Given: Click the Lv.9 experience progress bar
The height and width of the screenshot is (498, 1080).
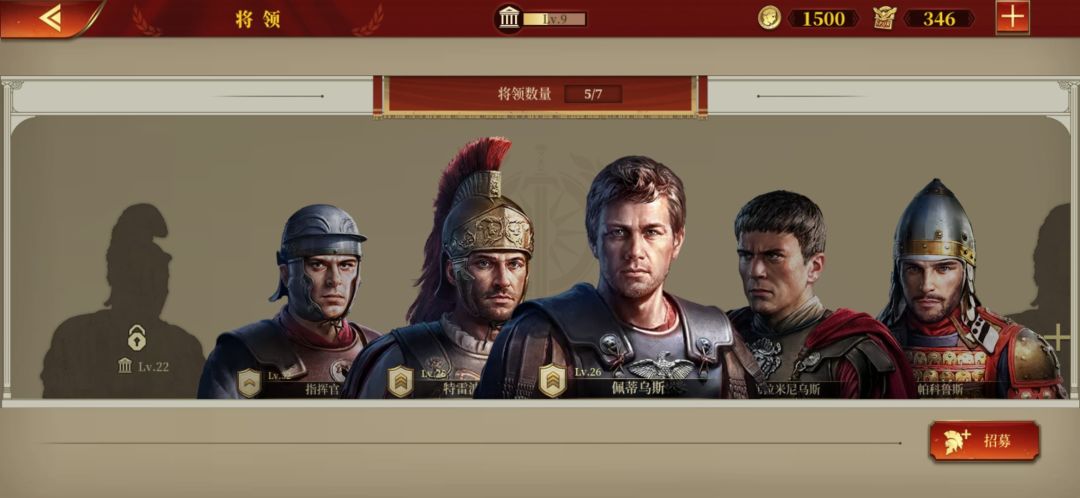Looking at the screenshot, I should pos(554,19).
